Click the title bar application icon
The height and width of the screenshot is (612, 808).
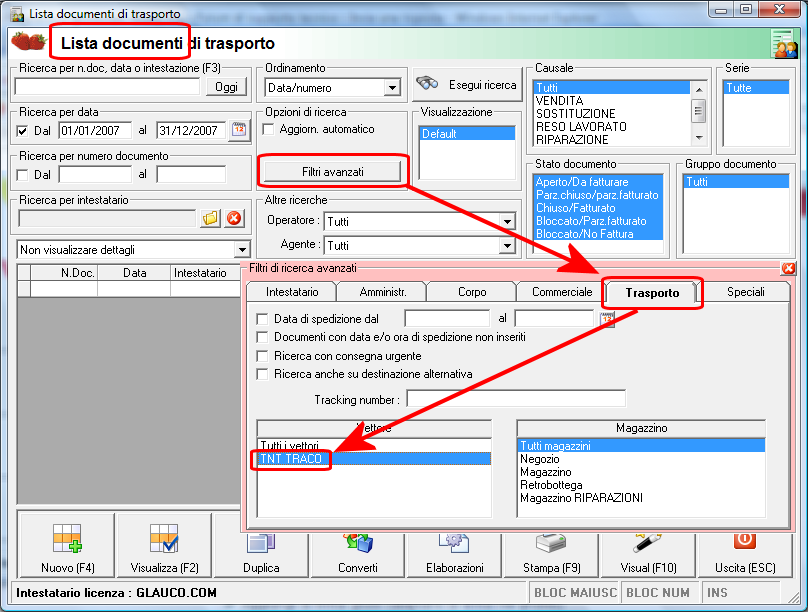tap(17, 14)
